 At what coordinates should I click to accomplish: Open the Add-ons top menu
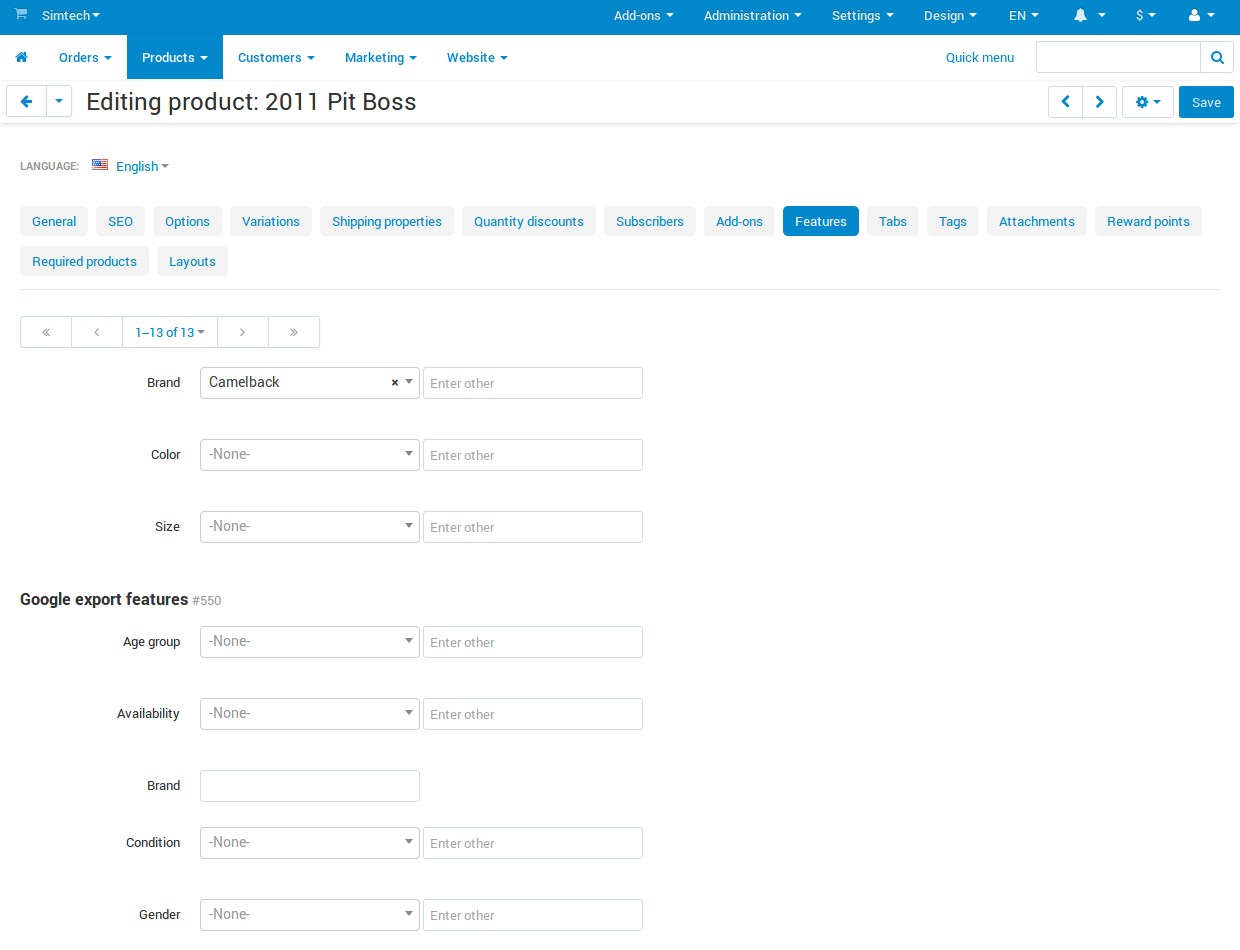[x=644, y=16]
